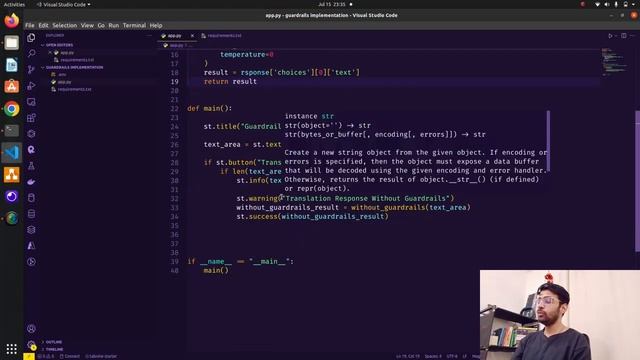Click the hover tooltip scrollbar
Screen dimensions: 640x360
tap(548, 141)
